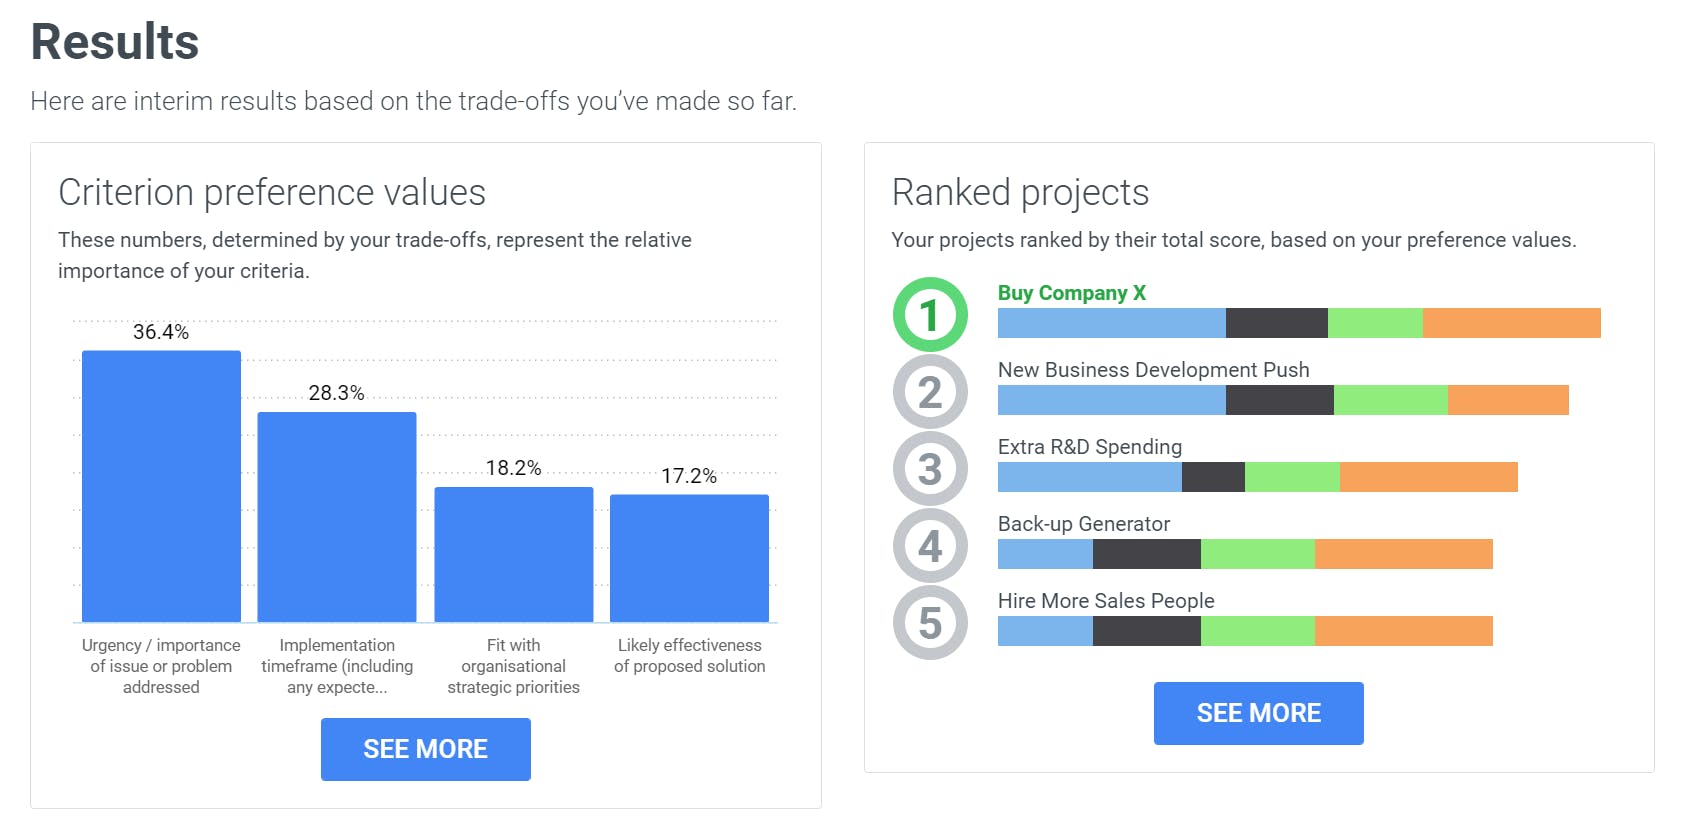
Task: Click the 17.2% Likely effectiveness bar
Action: click(x=689, y=555)
